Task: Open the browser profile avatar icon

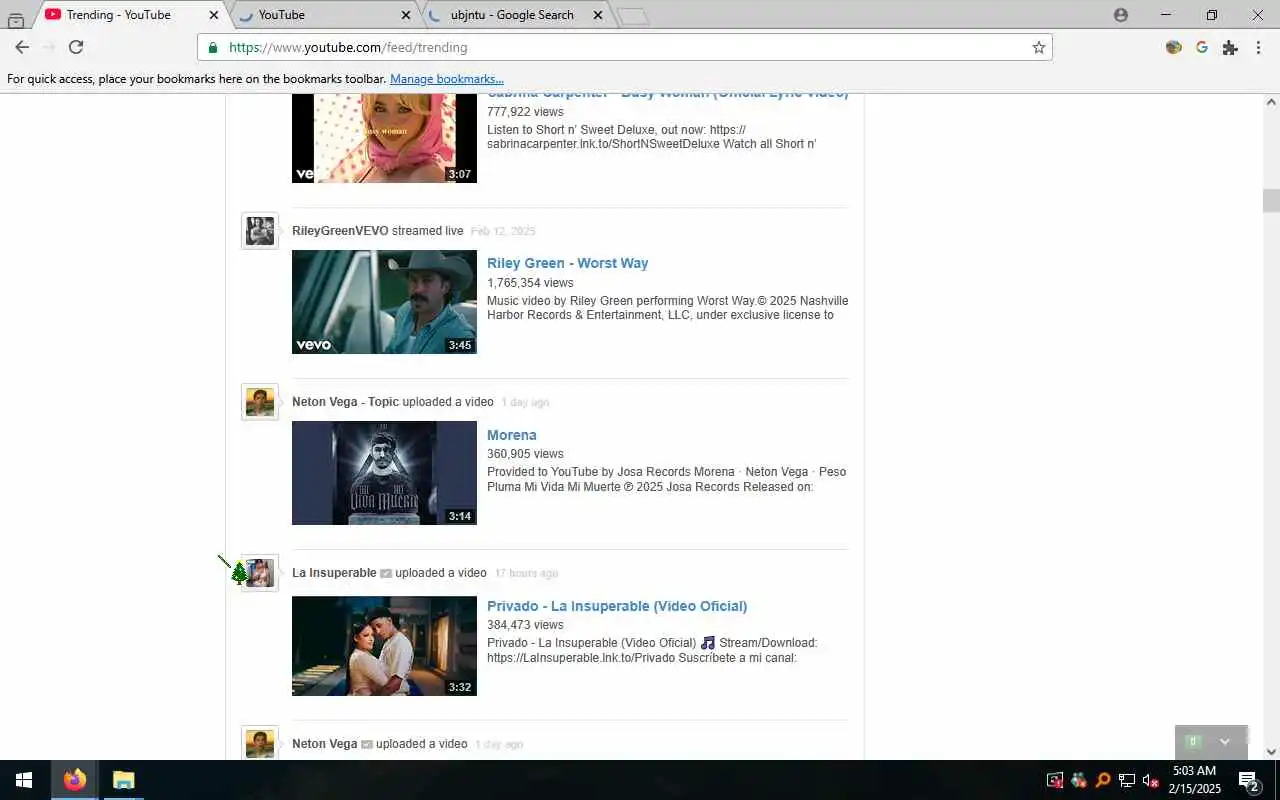Action: (1120, 15)
